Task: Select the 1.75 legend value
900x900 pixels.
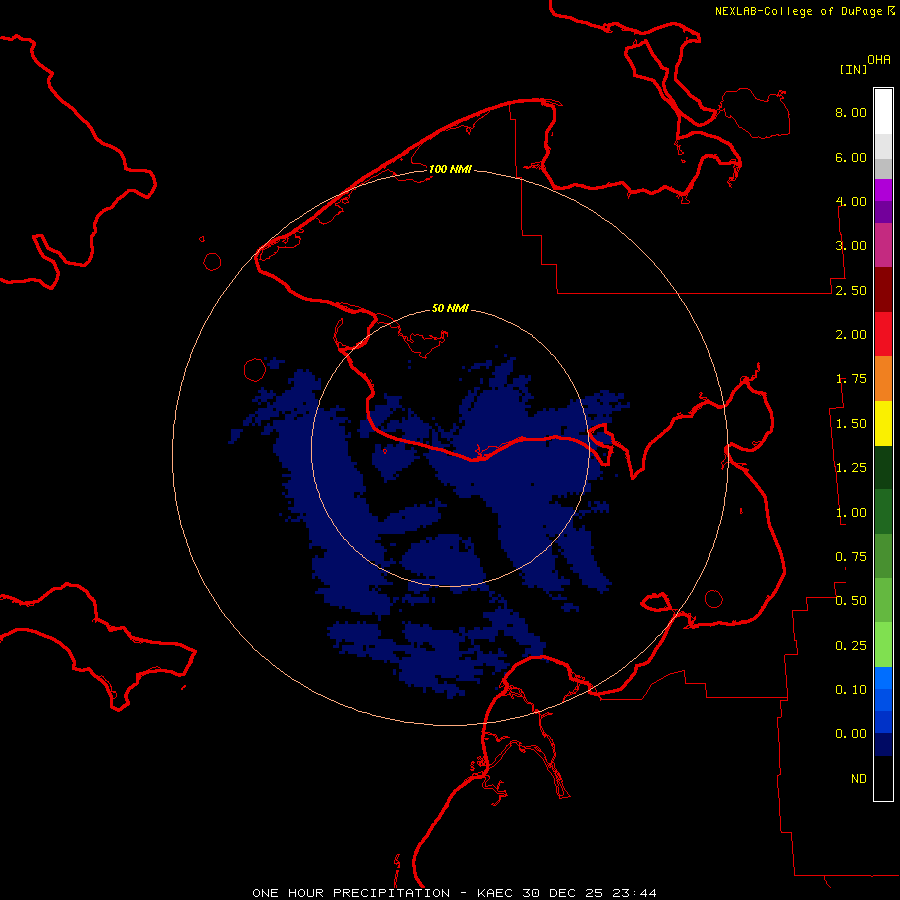Action: point(851,379)
